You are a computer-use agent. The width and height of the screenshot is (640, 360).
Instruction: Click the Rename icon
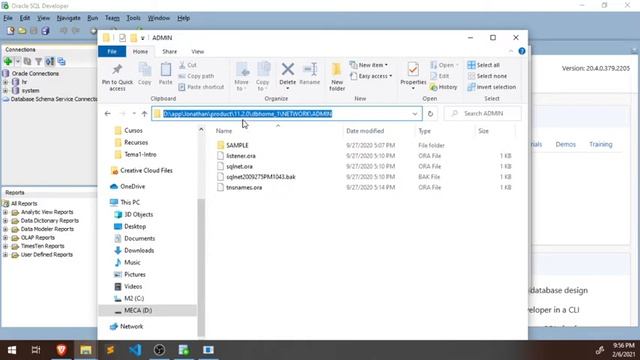[310, 69]
